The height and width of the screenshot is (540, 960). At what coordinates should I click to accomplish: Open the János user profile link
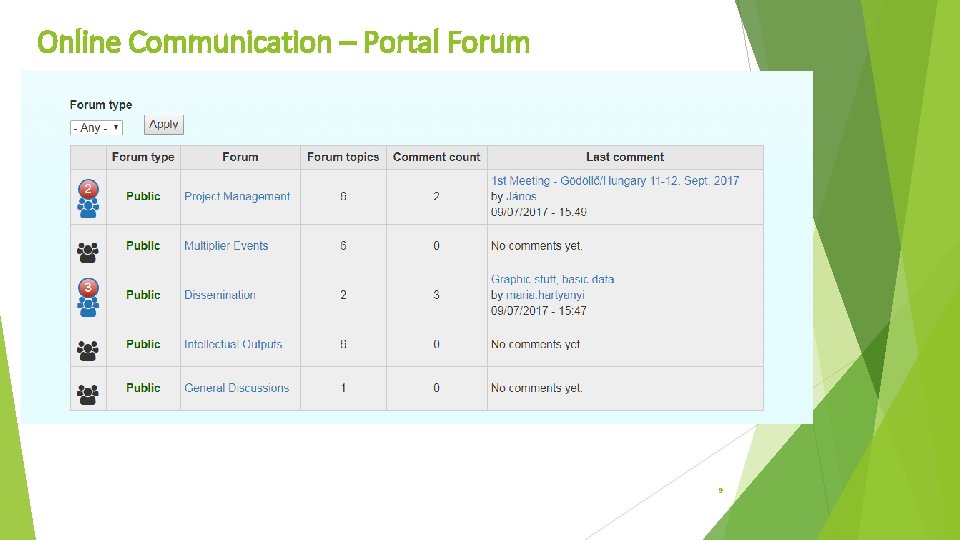tap(522, 197)
